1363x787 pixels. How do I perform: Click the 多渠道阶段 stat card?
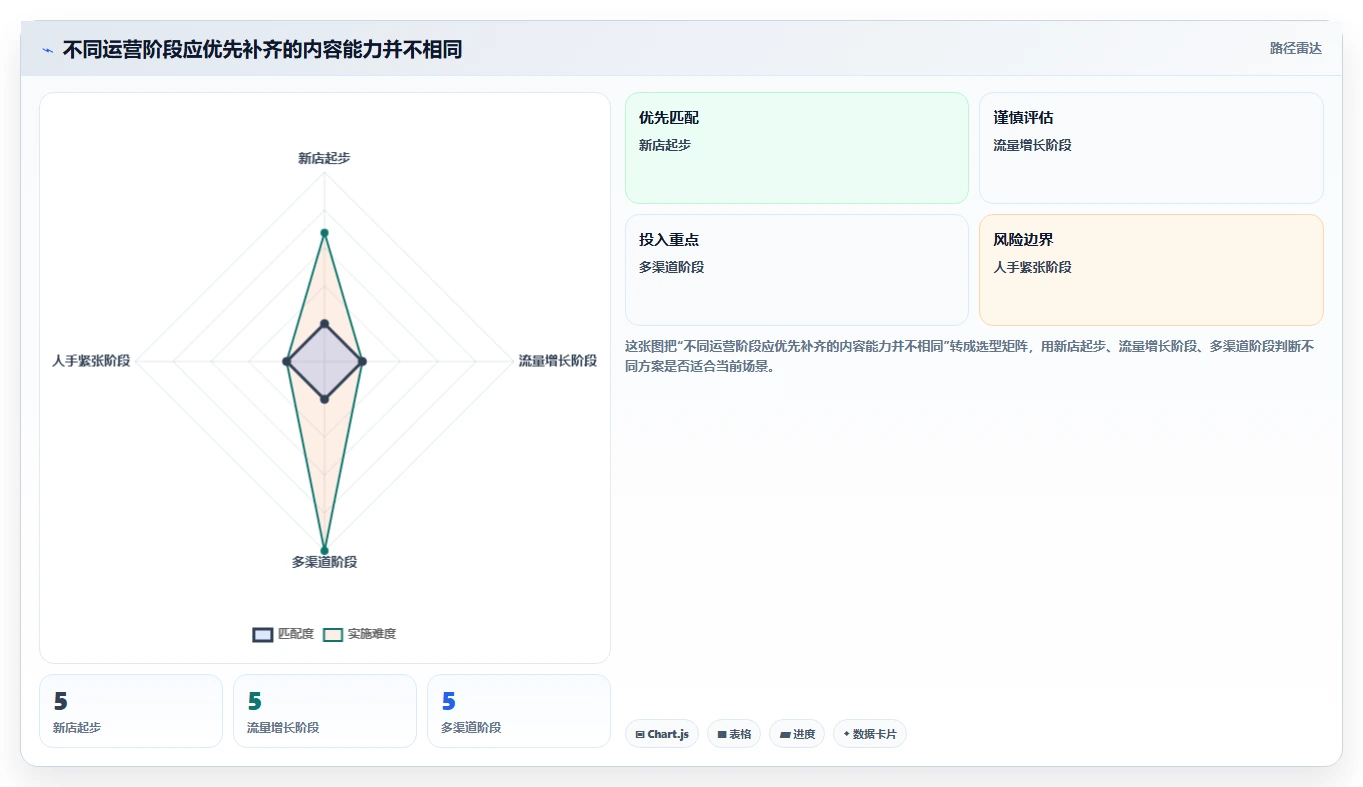519,711
